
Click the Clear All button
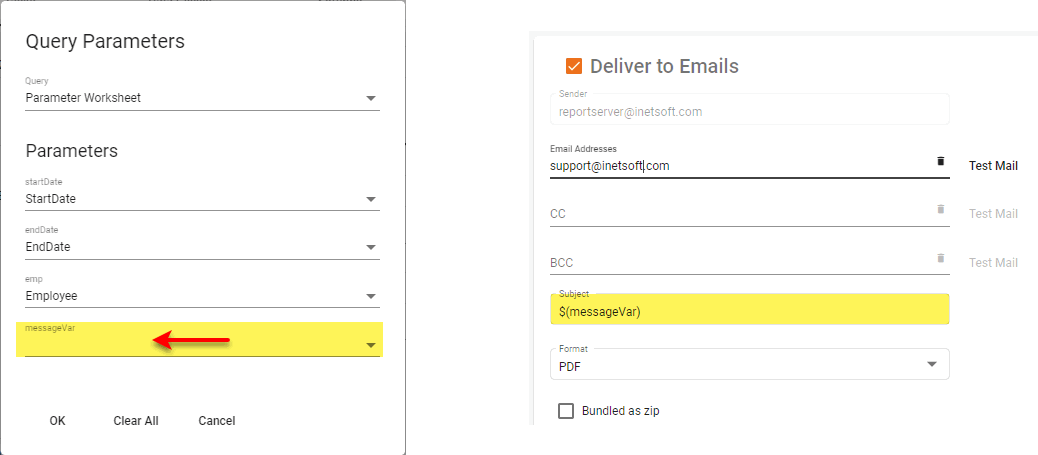tap(136, 421)
